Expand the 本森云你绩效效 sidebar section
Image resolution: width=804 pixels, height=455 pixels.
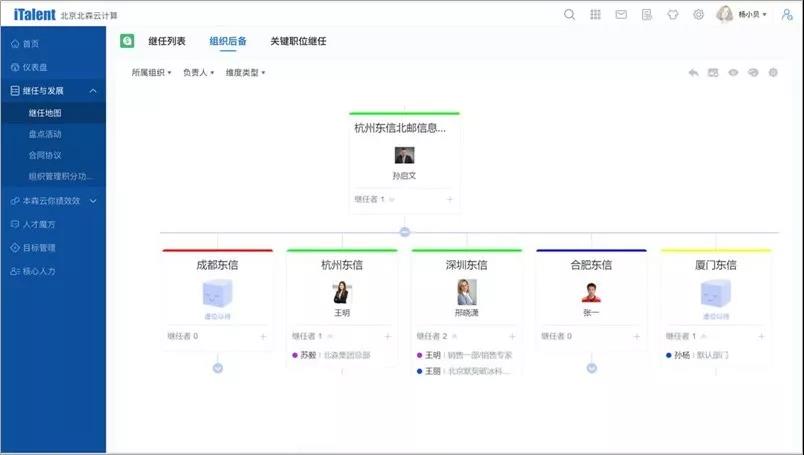pos(93,201)
